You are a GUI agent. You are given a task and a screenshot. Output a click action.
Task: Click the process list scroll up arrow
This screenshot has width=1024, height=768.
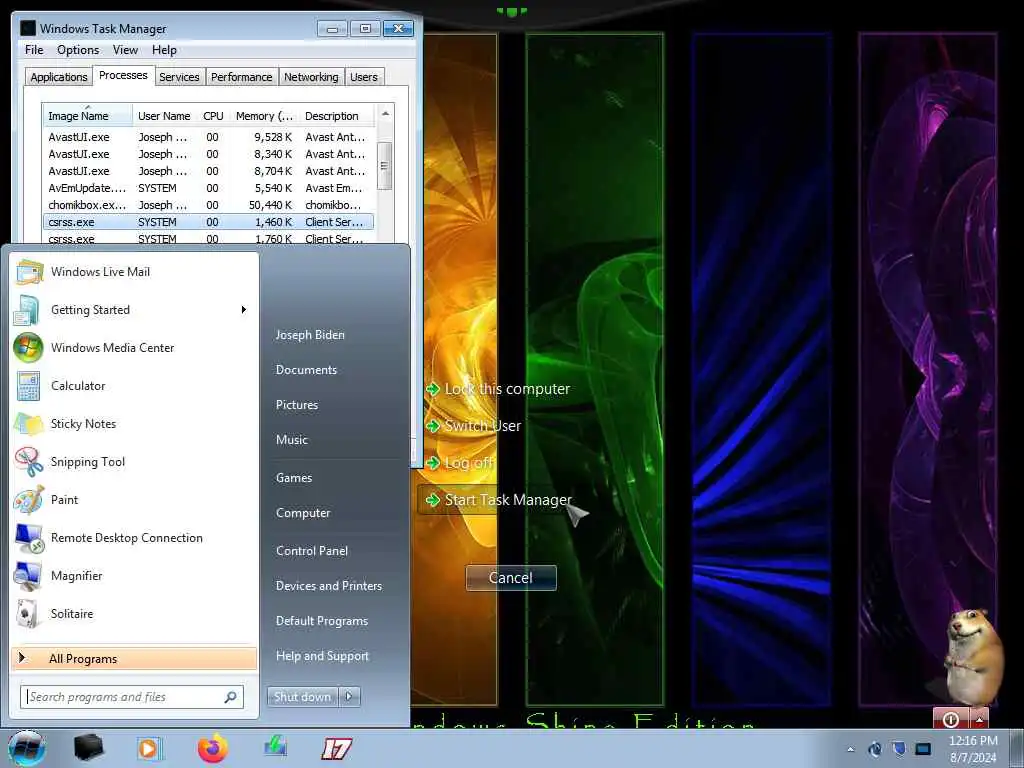[x=385, y=114]
